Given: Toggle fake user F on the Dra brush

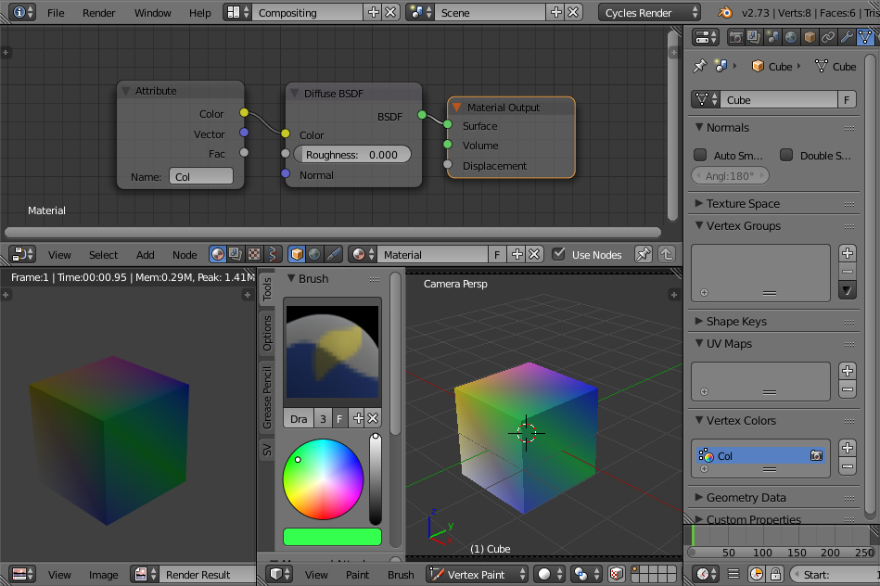Looking at the screenshot, I should 340,418.
